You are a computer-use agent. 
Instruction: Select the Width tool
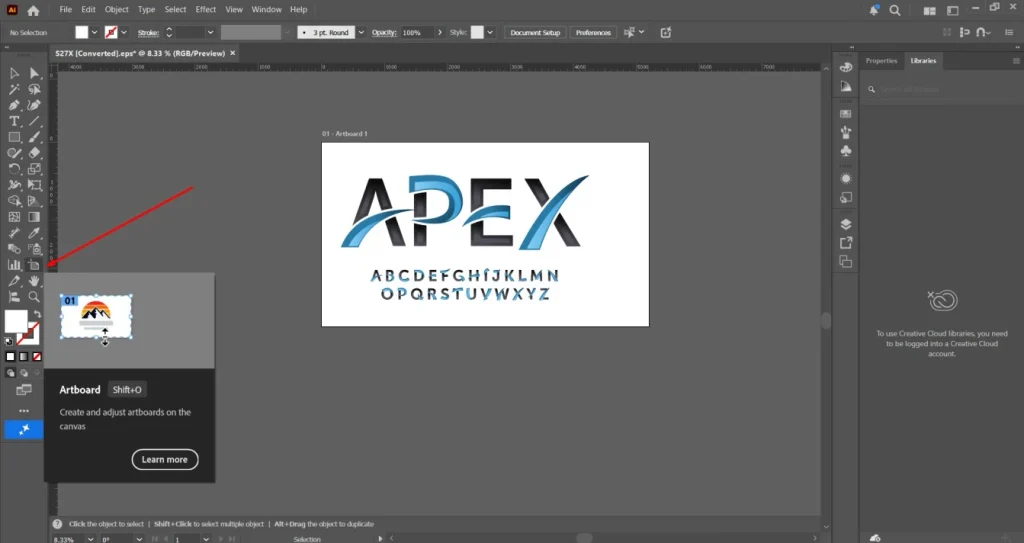[14, 185]
